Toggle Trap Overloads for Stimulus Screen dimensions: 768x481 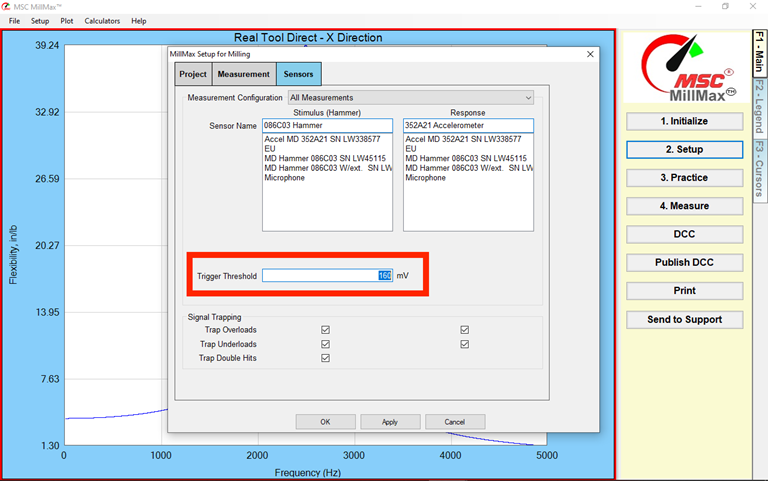click(325, 330)
